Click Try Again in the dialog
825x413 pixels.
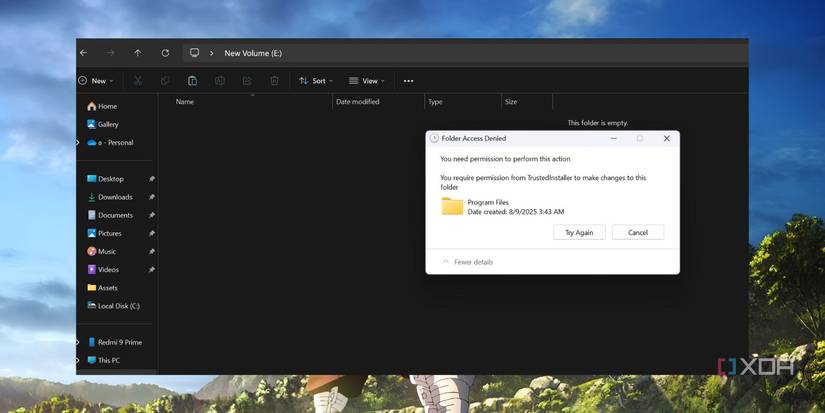pos(579,233)
